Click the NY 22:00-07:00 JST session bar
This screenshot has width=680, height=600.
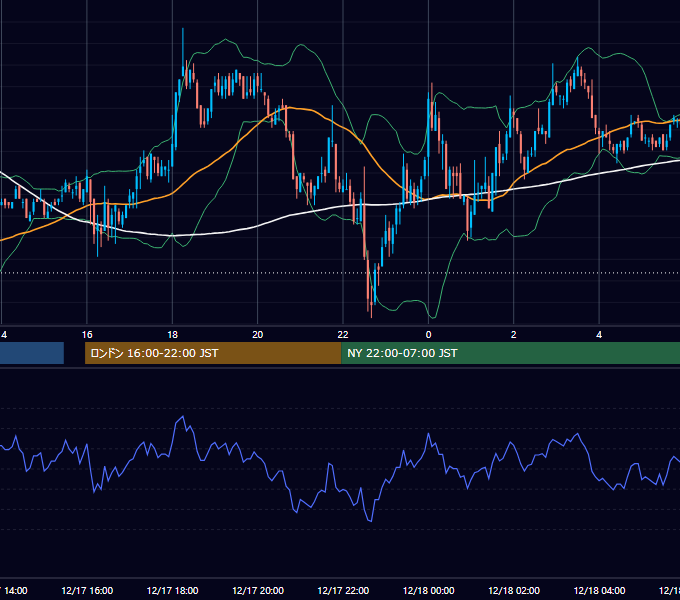click(510, 353)
